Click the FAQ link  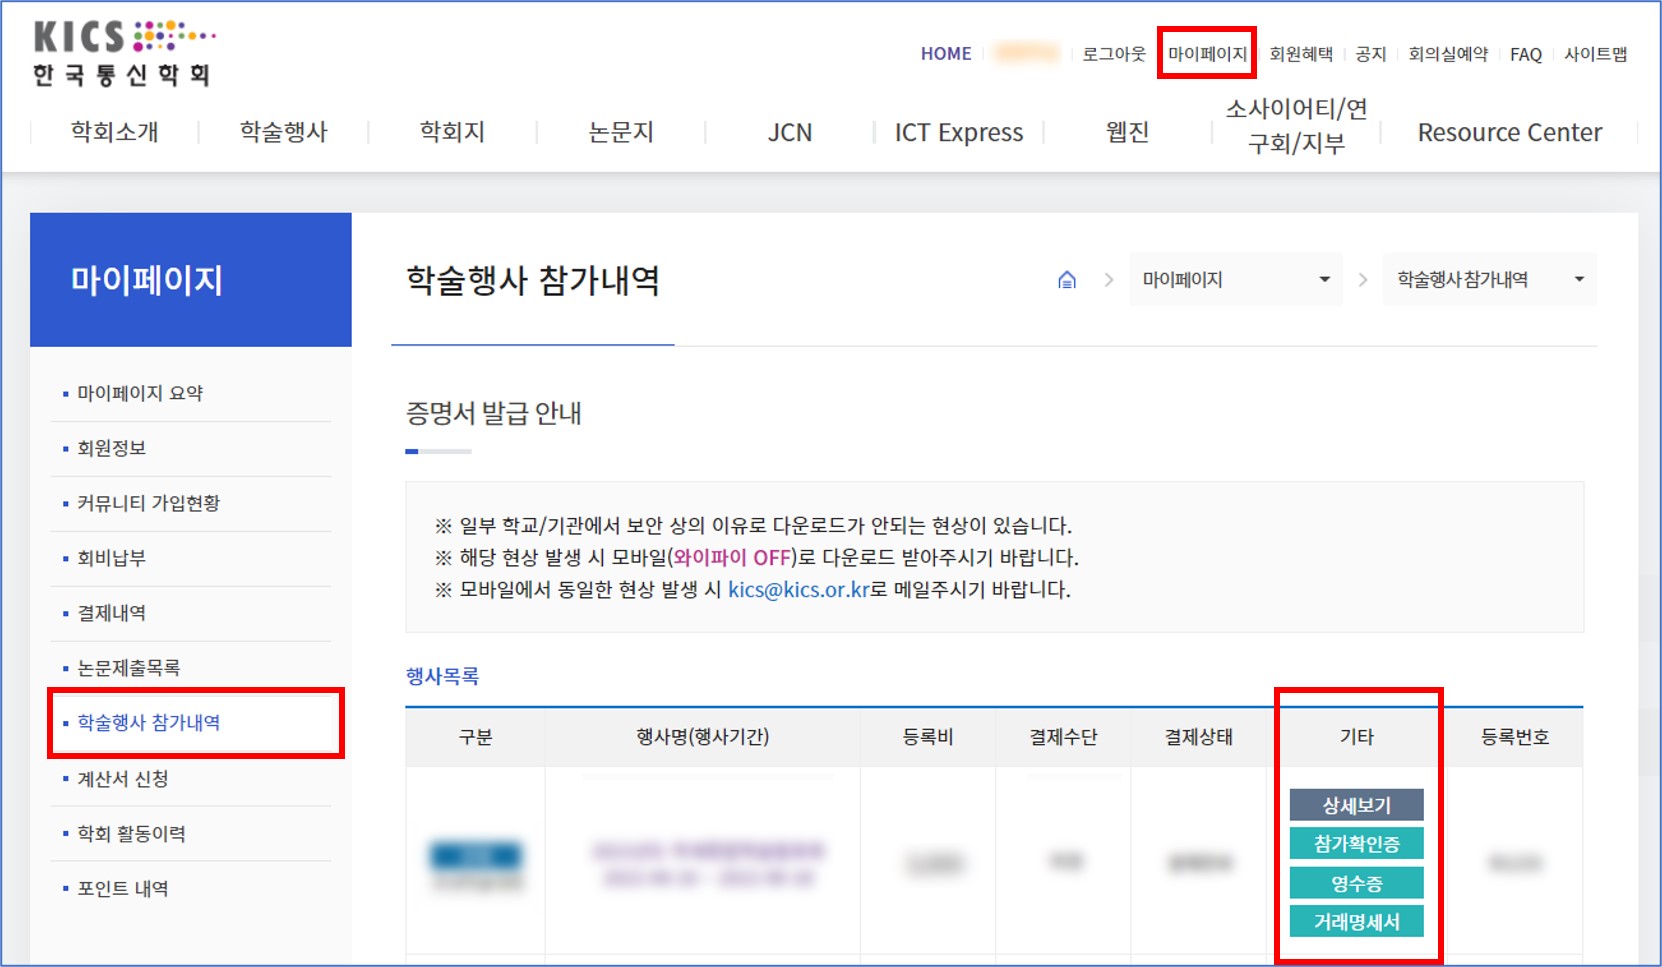(1525, 54)
